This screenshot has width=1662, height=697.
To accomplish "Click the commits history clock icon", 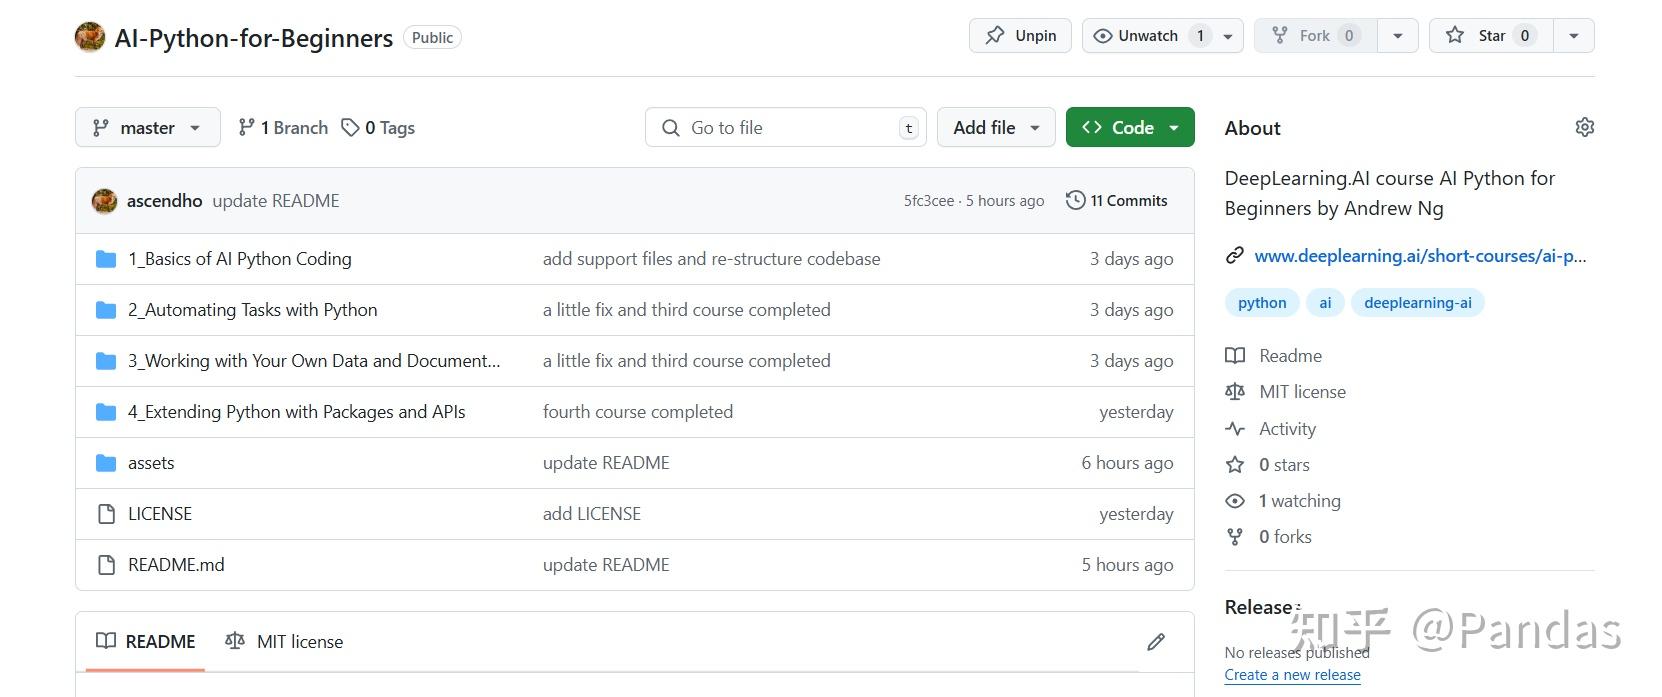I will point(1075,200).
